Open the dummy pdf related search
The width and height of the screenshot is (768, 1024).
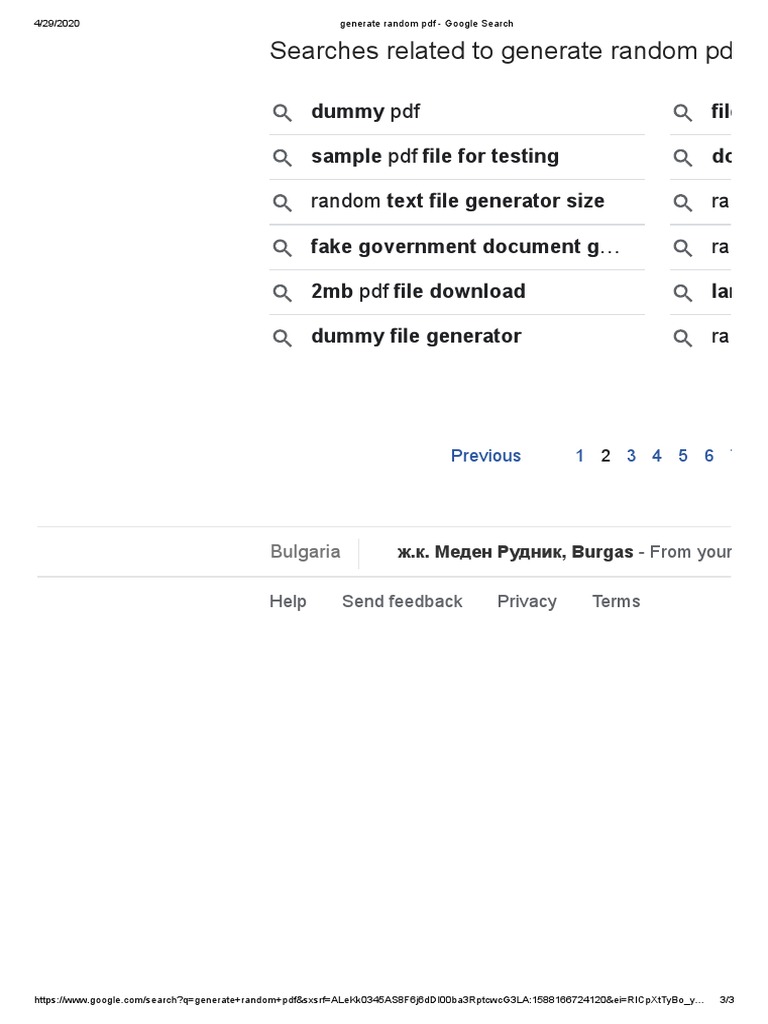365,112
